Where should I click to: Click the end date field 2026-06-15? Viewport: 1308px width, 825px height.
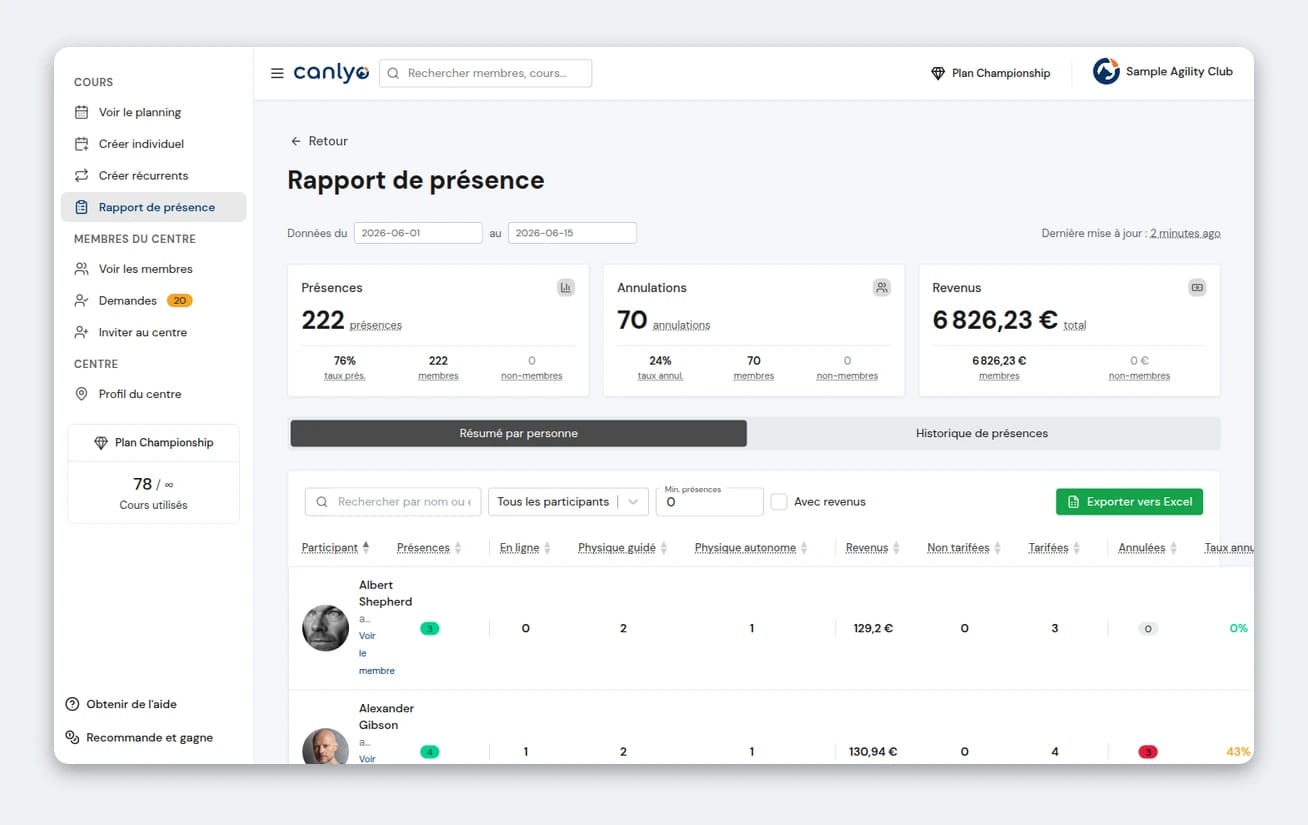[572, 233]
